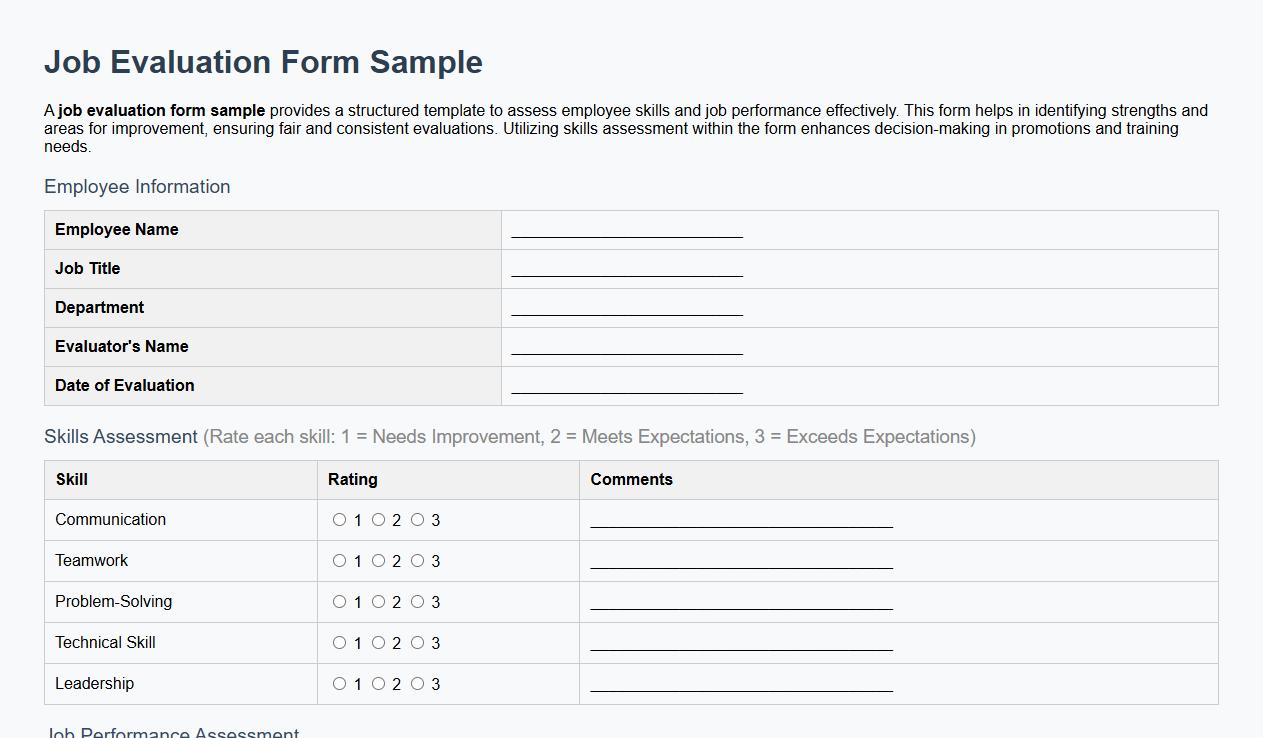Choose rating 3 for Teamwork
The width and height of the screenshot is (1263, 738).
[x=418, y=560]
